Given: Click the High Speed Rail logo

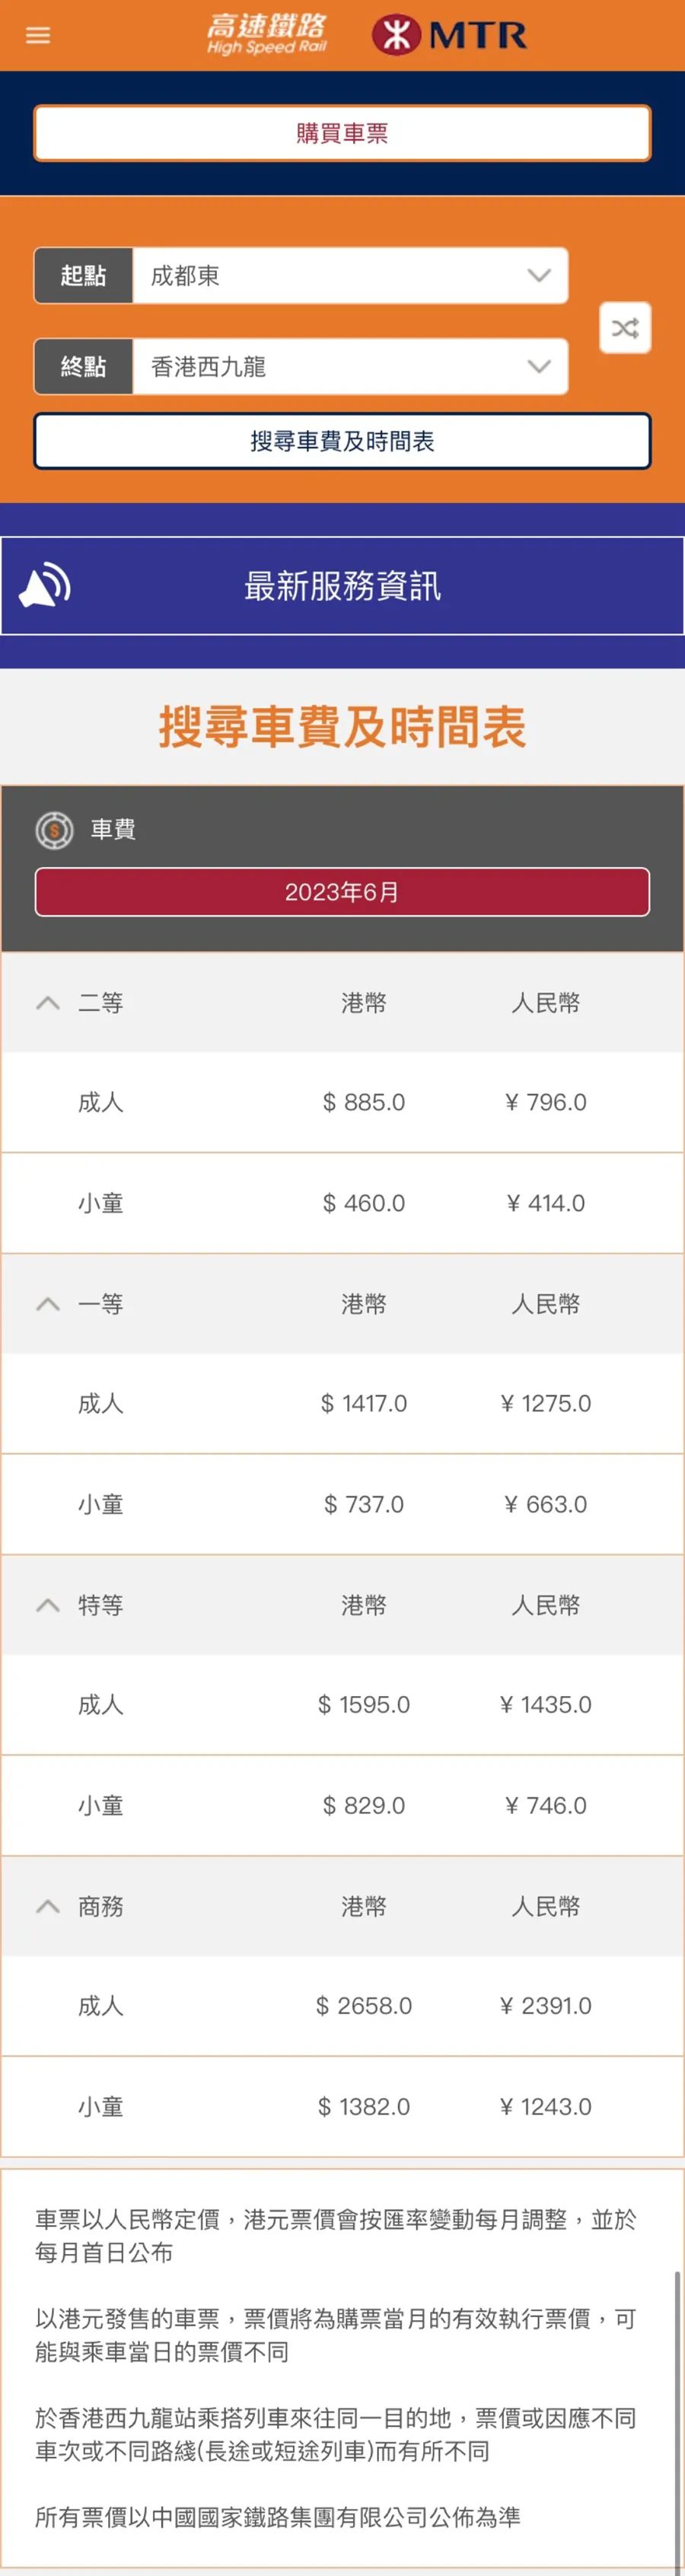Looking at the screenshot, I should point(266,34).
